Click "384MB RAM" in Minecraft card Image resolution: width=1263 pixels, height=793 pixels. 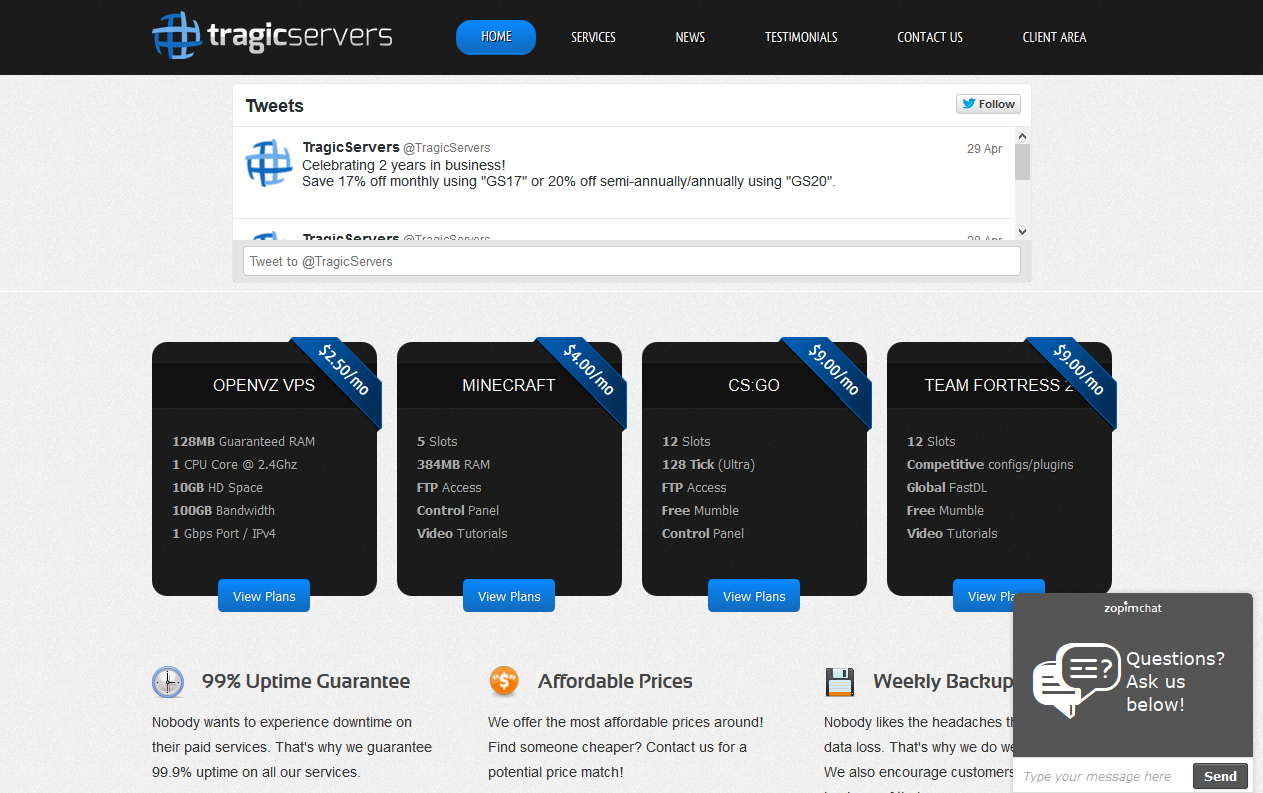(453, 464)
